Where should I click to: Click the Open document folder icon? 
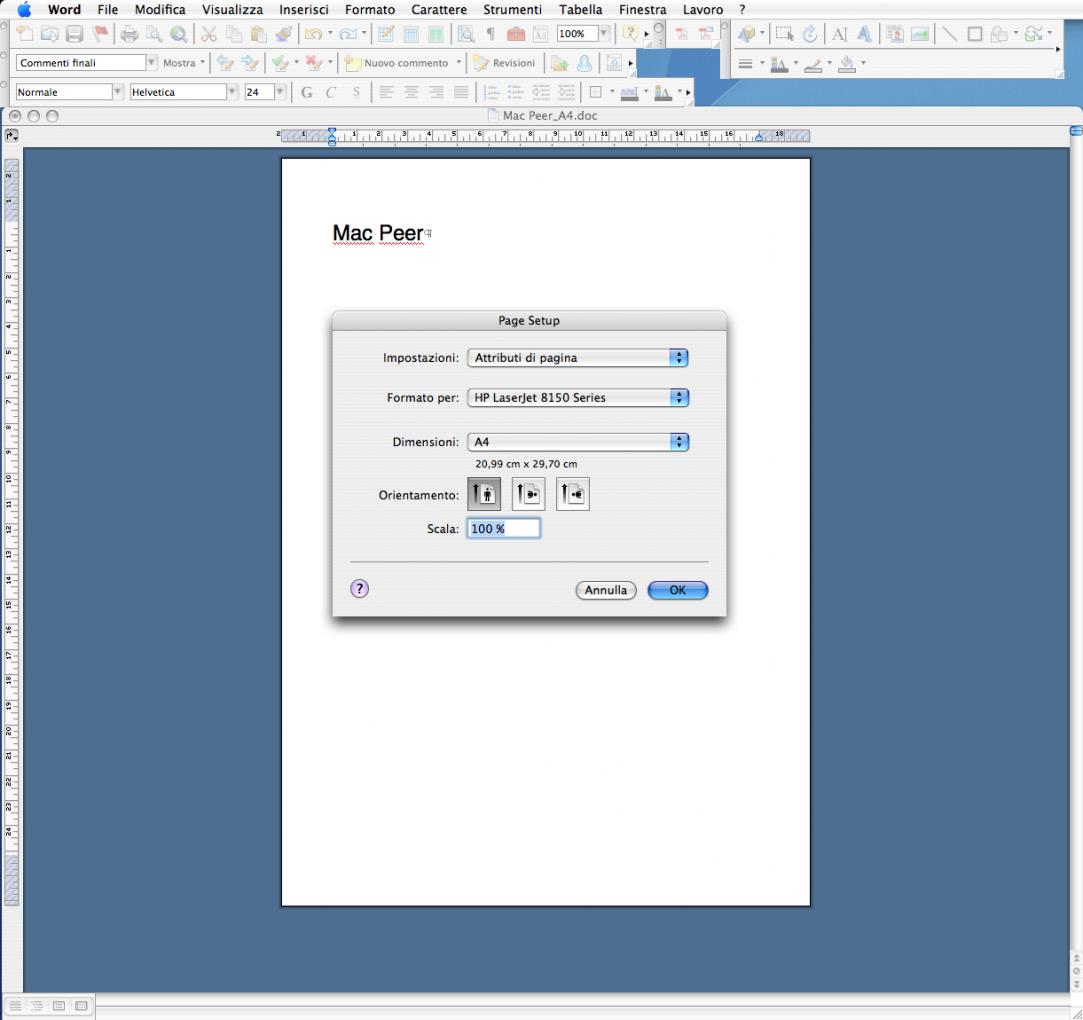click(x=49, y=33)
